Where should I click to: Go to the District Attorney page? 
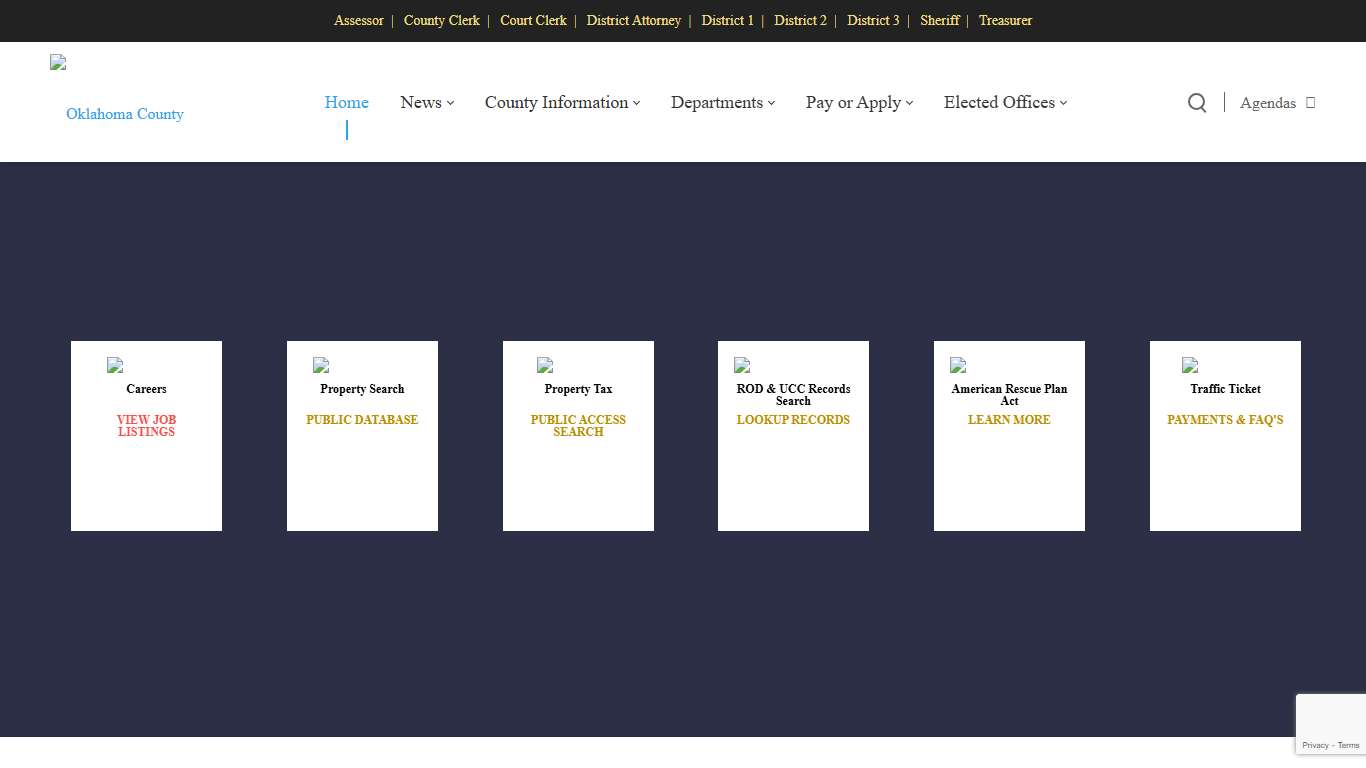[x=633, y=21]
